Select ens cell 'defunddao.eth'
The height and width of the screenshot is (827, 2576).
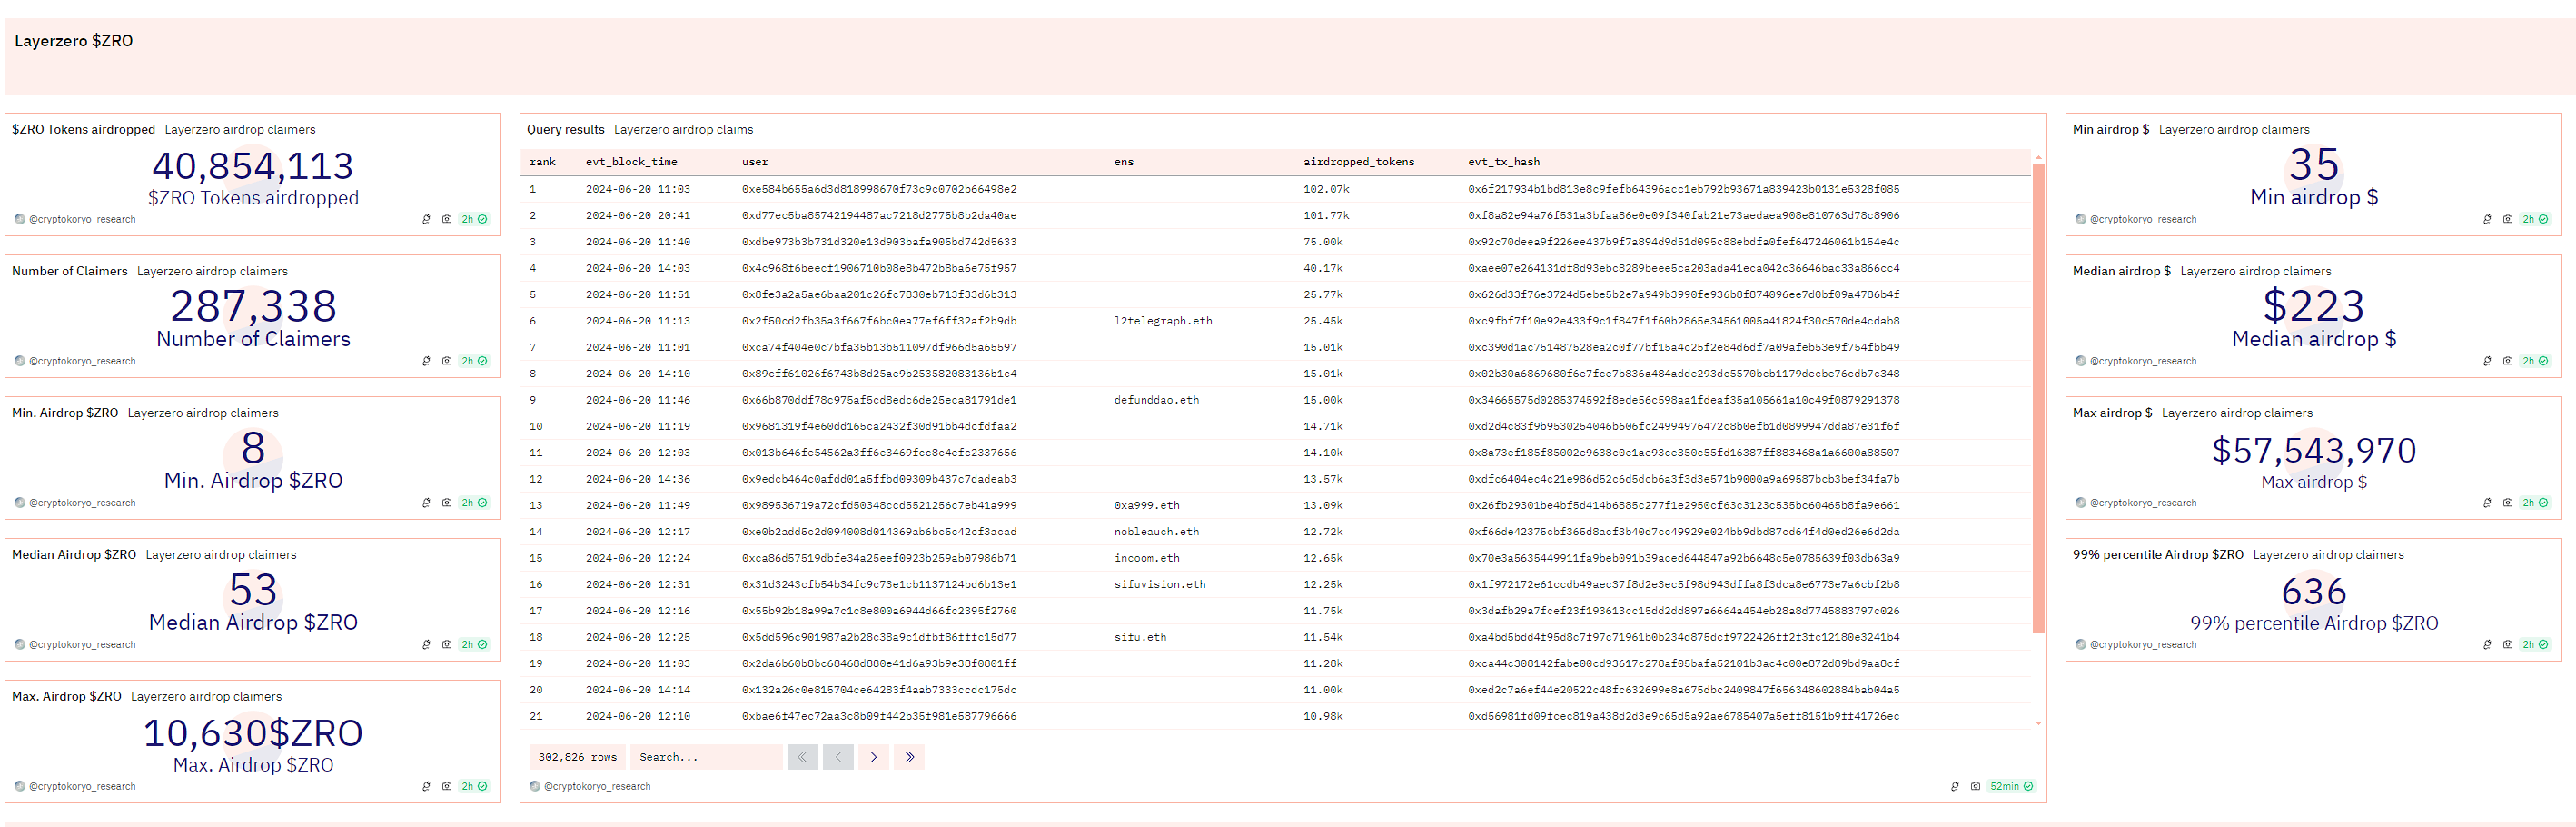[1156, 400]
